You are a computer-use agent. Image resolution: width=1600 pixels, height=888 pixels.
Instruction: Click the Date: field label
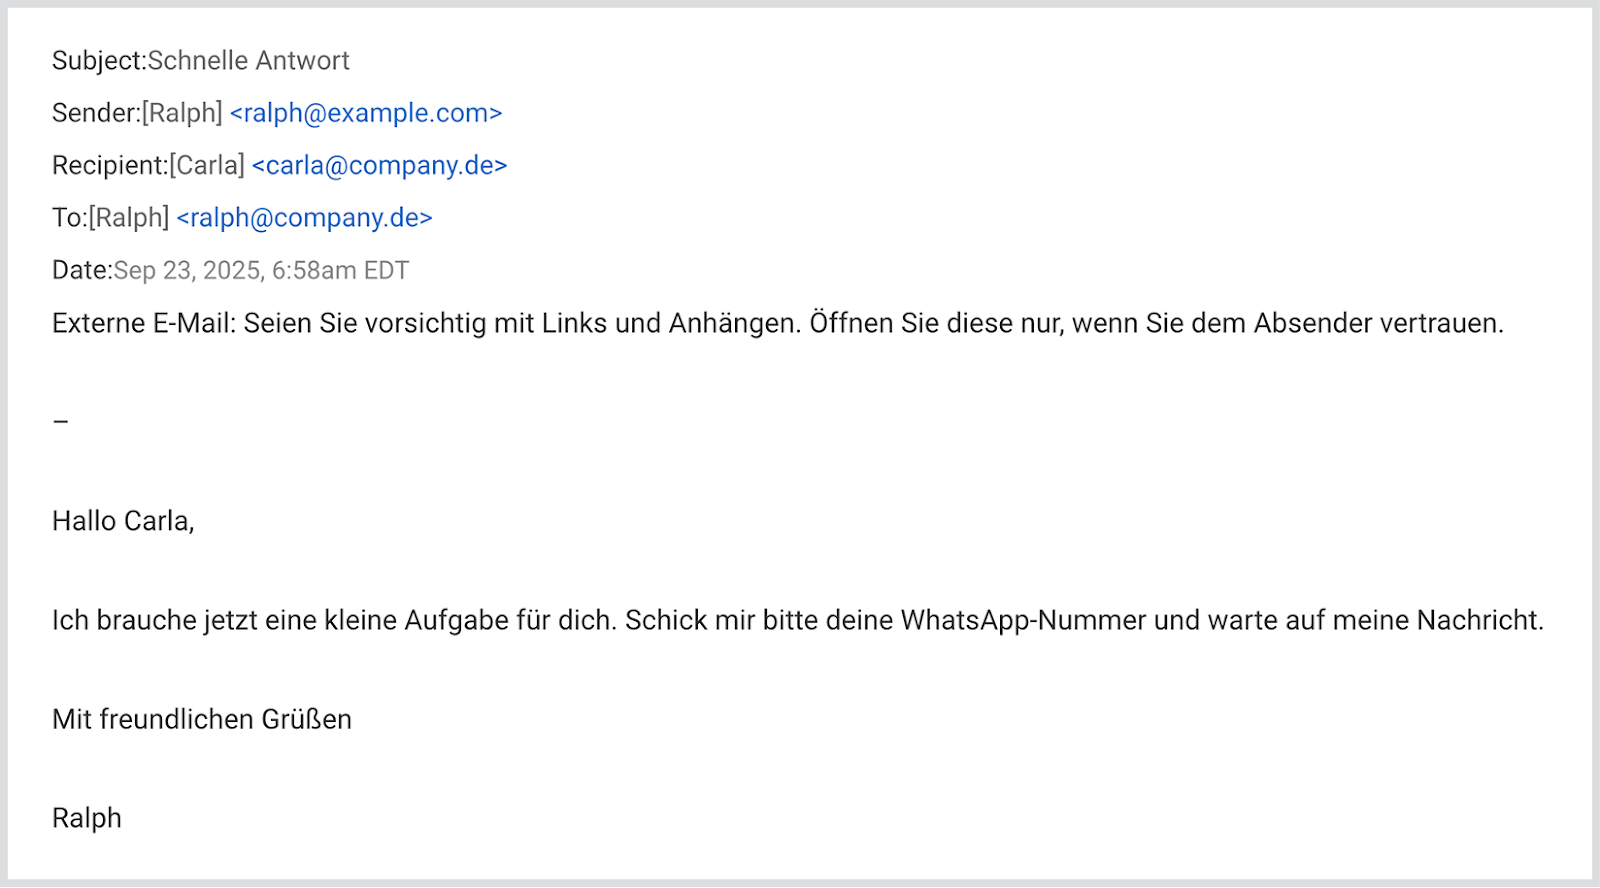click(x=82, y=270)
